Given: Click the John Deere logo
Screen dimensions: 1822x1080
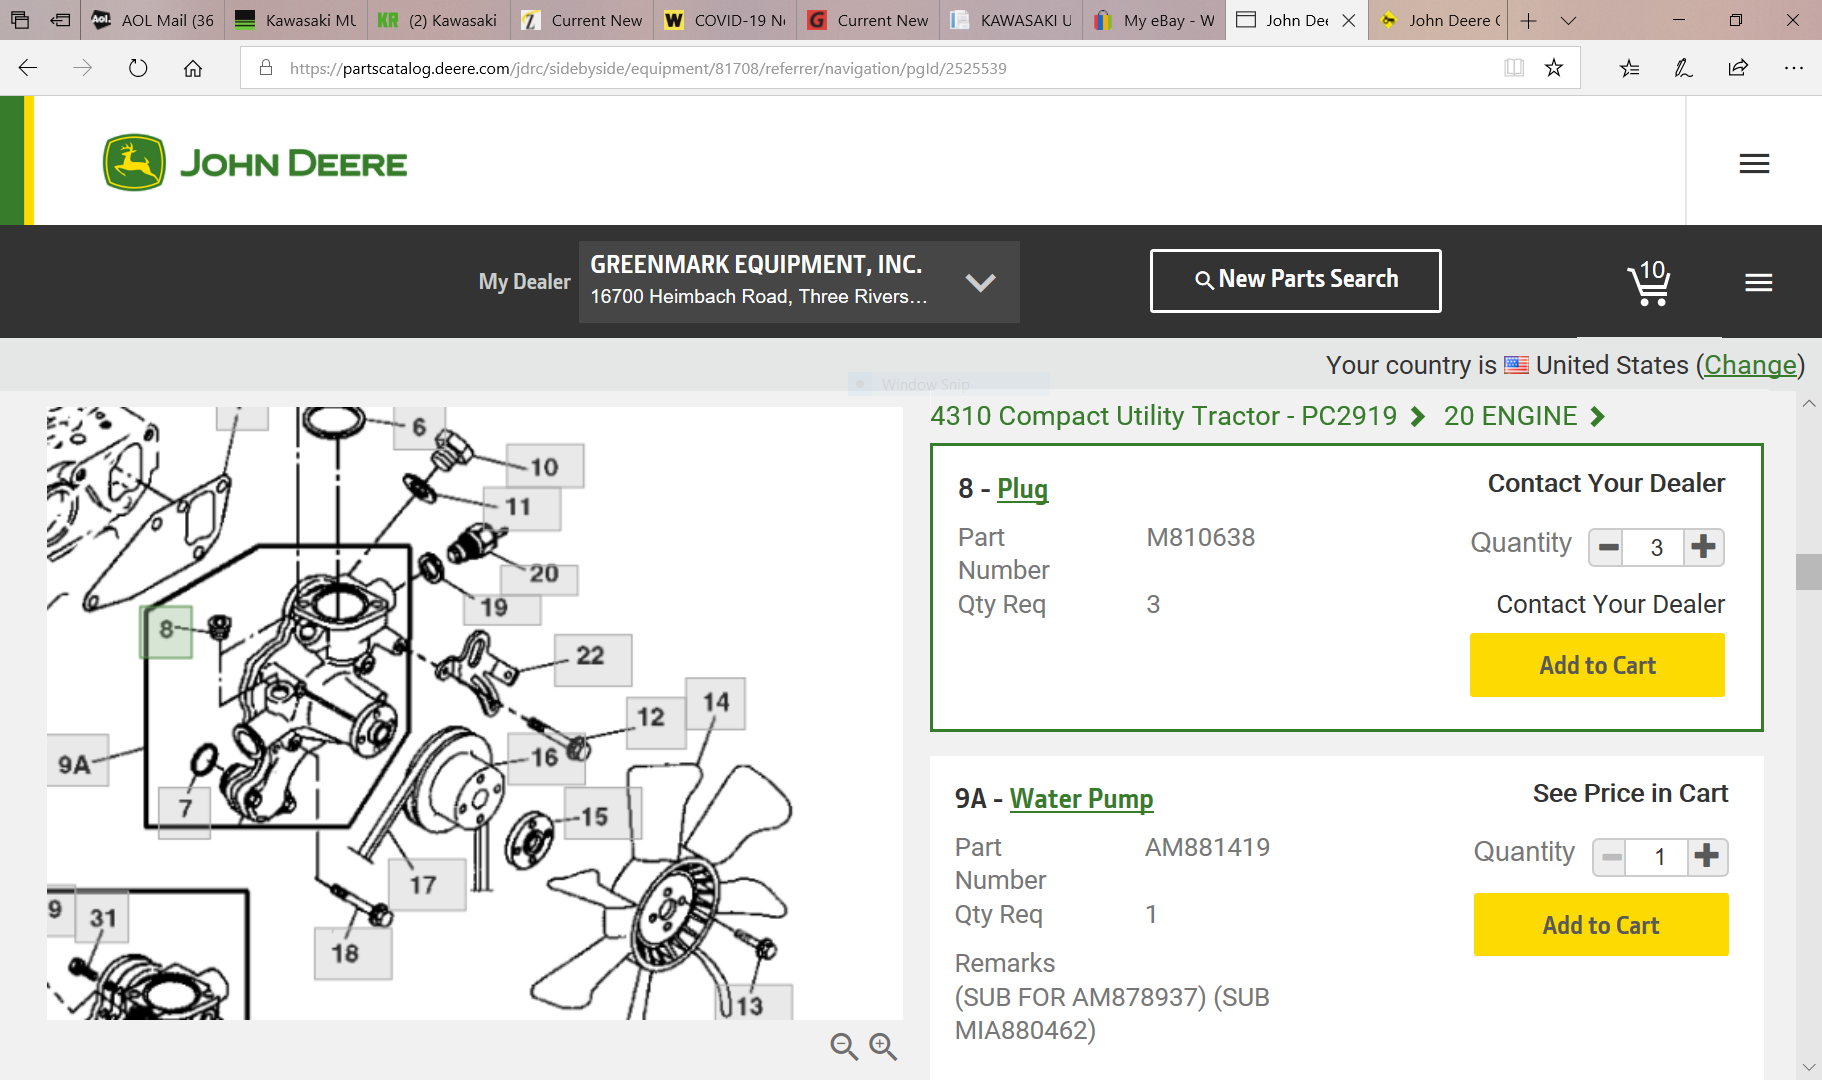Looking at the screenshot, I should (256, 163).
